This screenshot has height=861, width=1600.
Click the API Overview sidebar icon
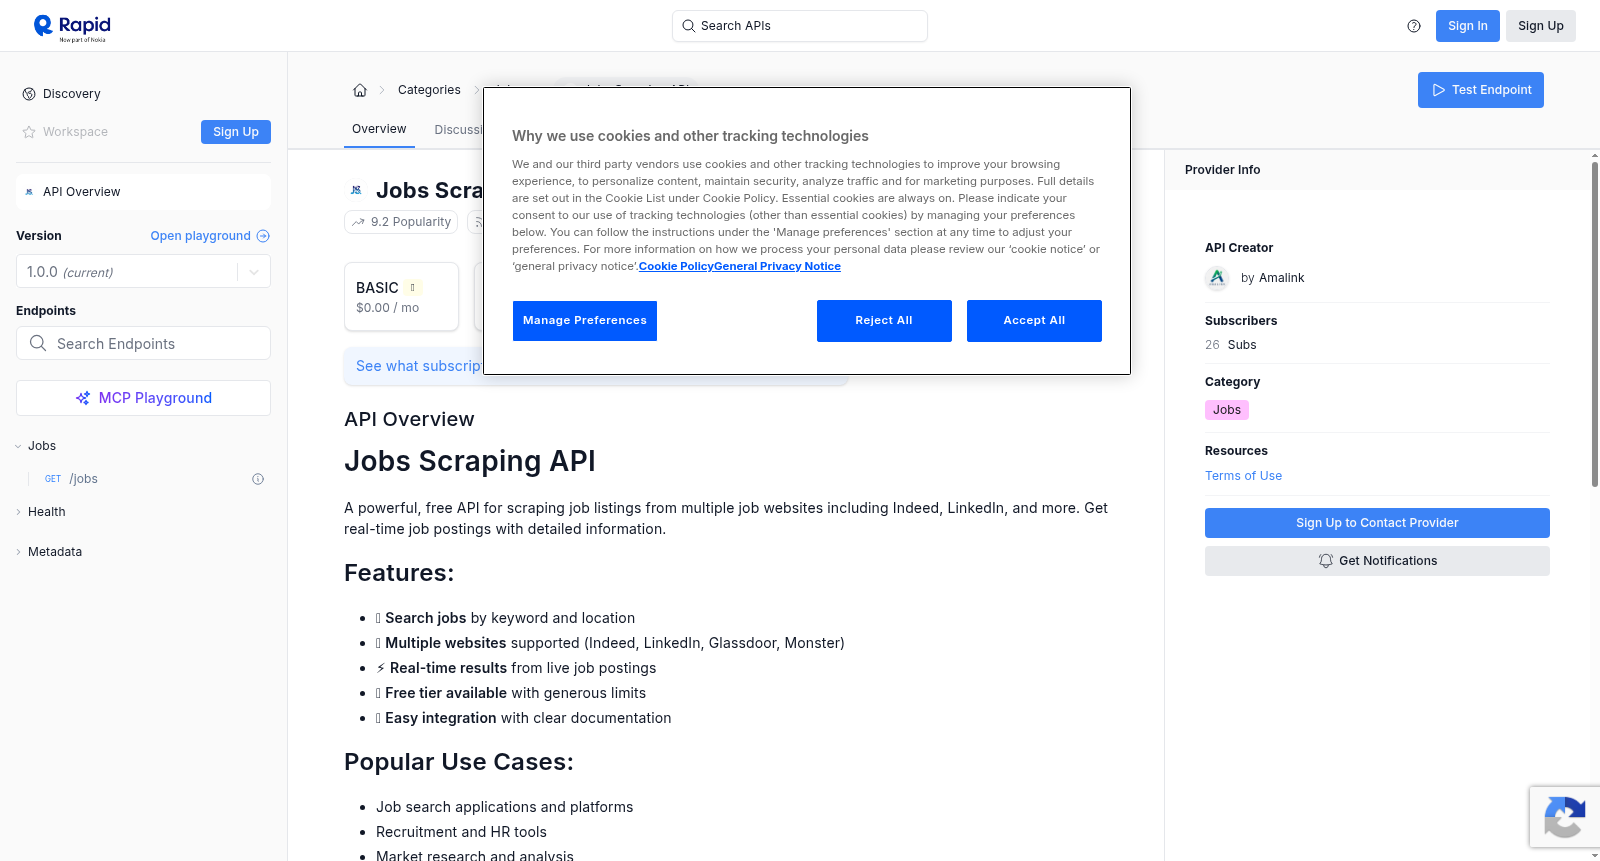(x=29, y=192)
